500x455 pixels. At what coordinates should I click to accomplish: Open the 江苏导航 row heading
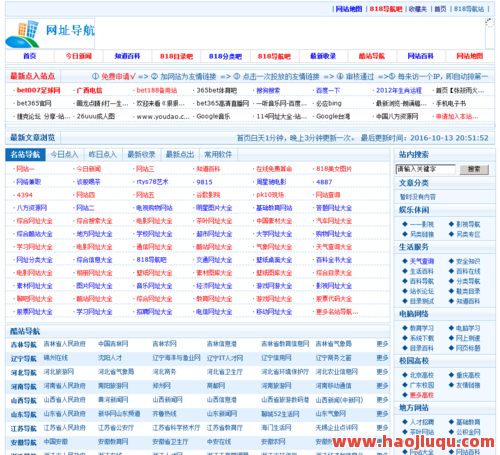23,428
